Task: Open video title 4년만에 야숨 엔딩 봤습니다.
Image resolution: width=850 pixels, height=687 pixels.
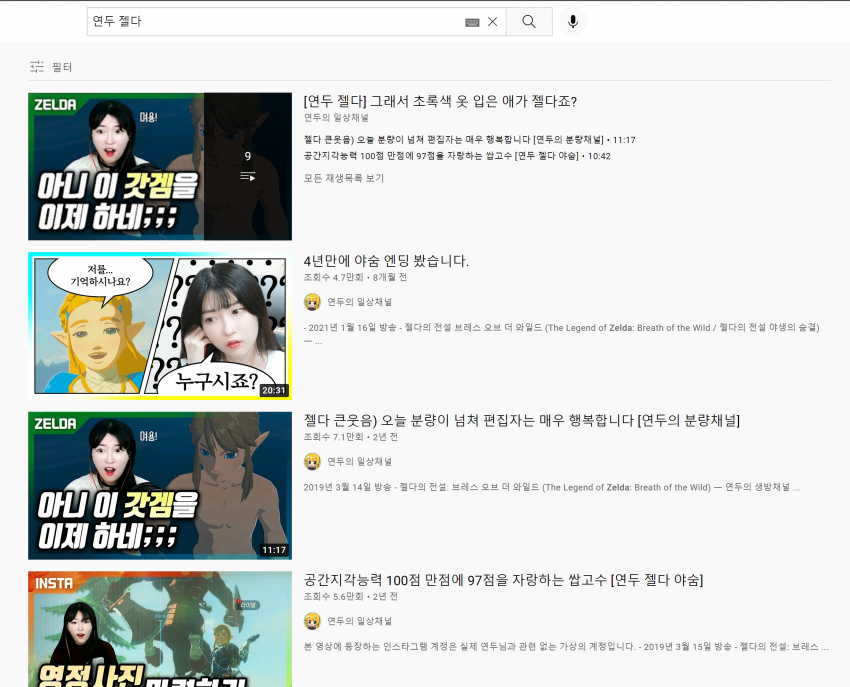Action: pyautogui.click(x=386, y=261)
